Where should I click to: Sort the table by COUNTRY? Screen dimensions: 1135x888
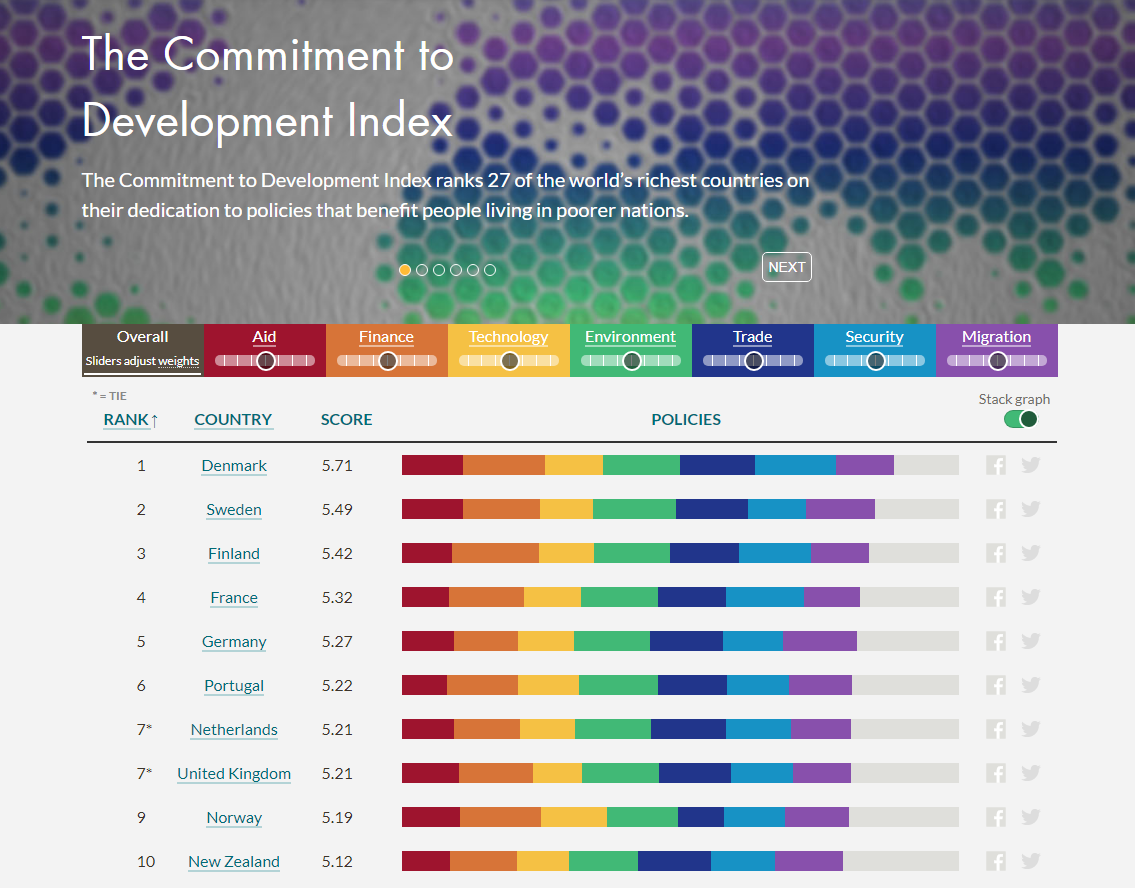(x=233, y=419)
